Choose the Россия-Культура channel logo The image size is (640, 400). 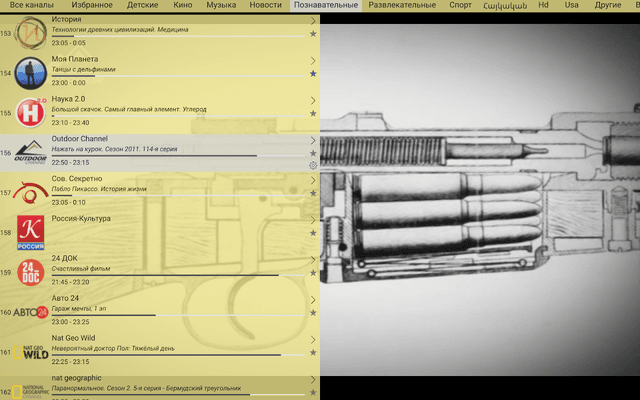click(31, 232)
